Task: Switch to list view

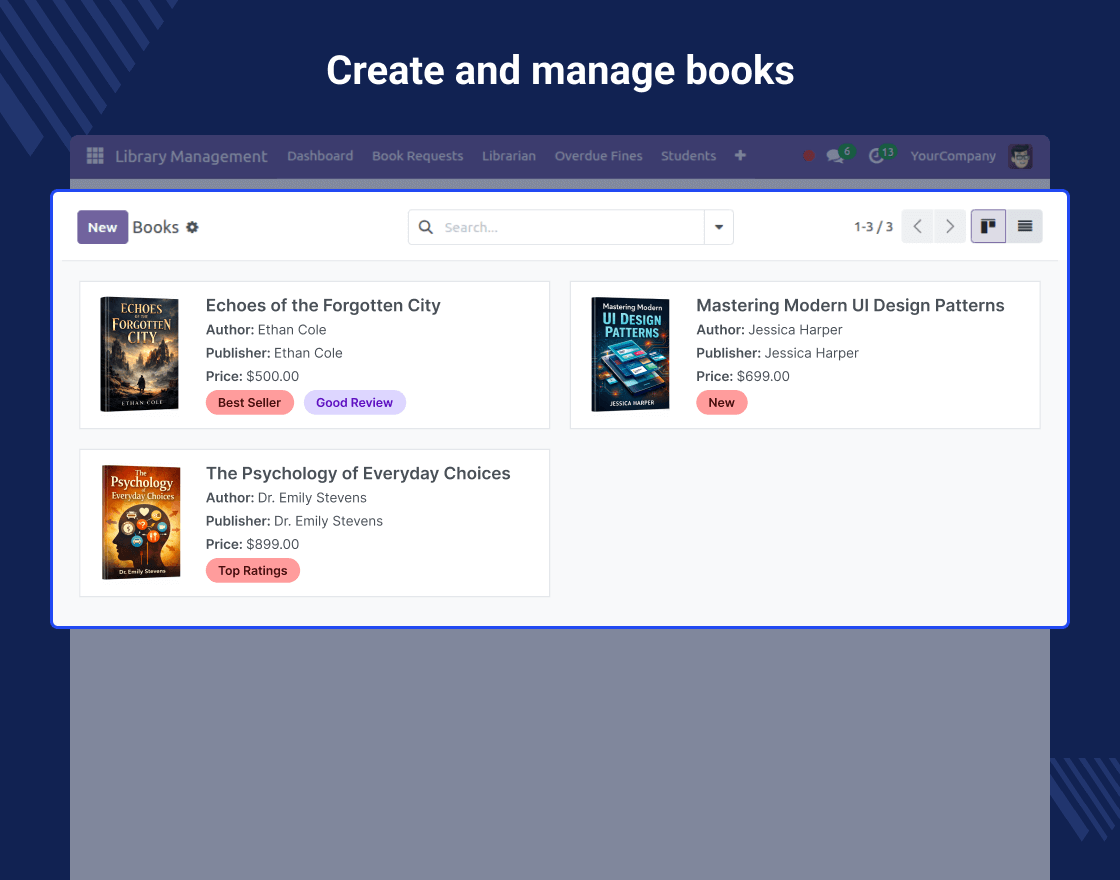Action: 1025,226
